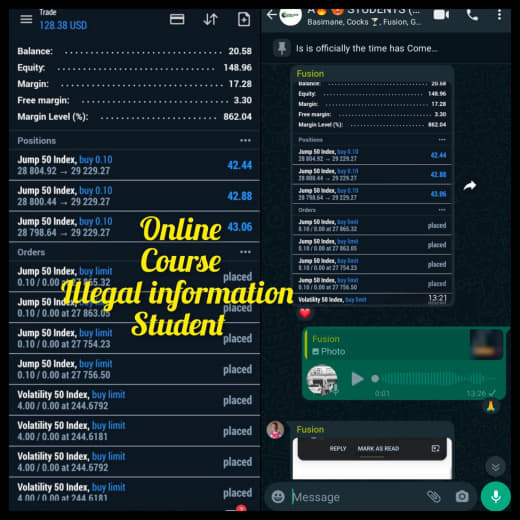Tap REPLY in the notification preview
Image resolution: width=520 pixels, height=520 pixels.
pyautogui.click(x=338, y=449)
